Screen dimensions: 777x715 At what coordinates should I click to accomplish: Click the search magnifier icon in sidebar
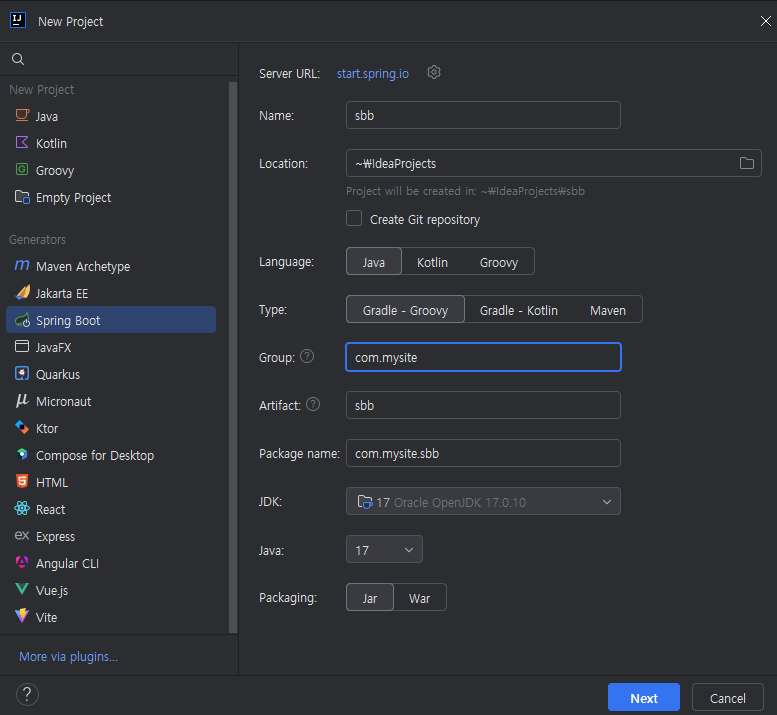(18, 59)
